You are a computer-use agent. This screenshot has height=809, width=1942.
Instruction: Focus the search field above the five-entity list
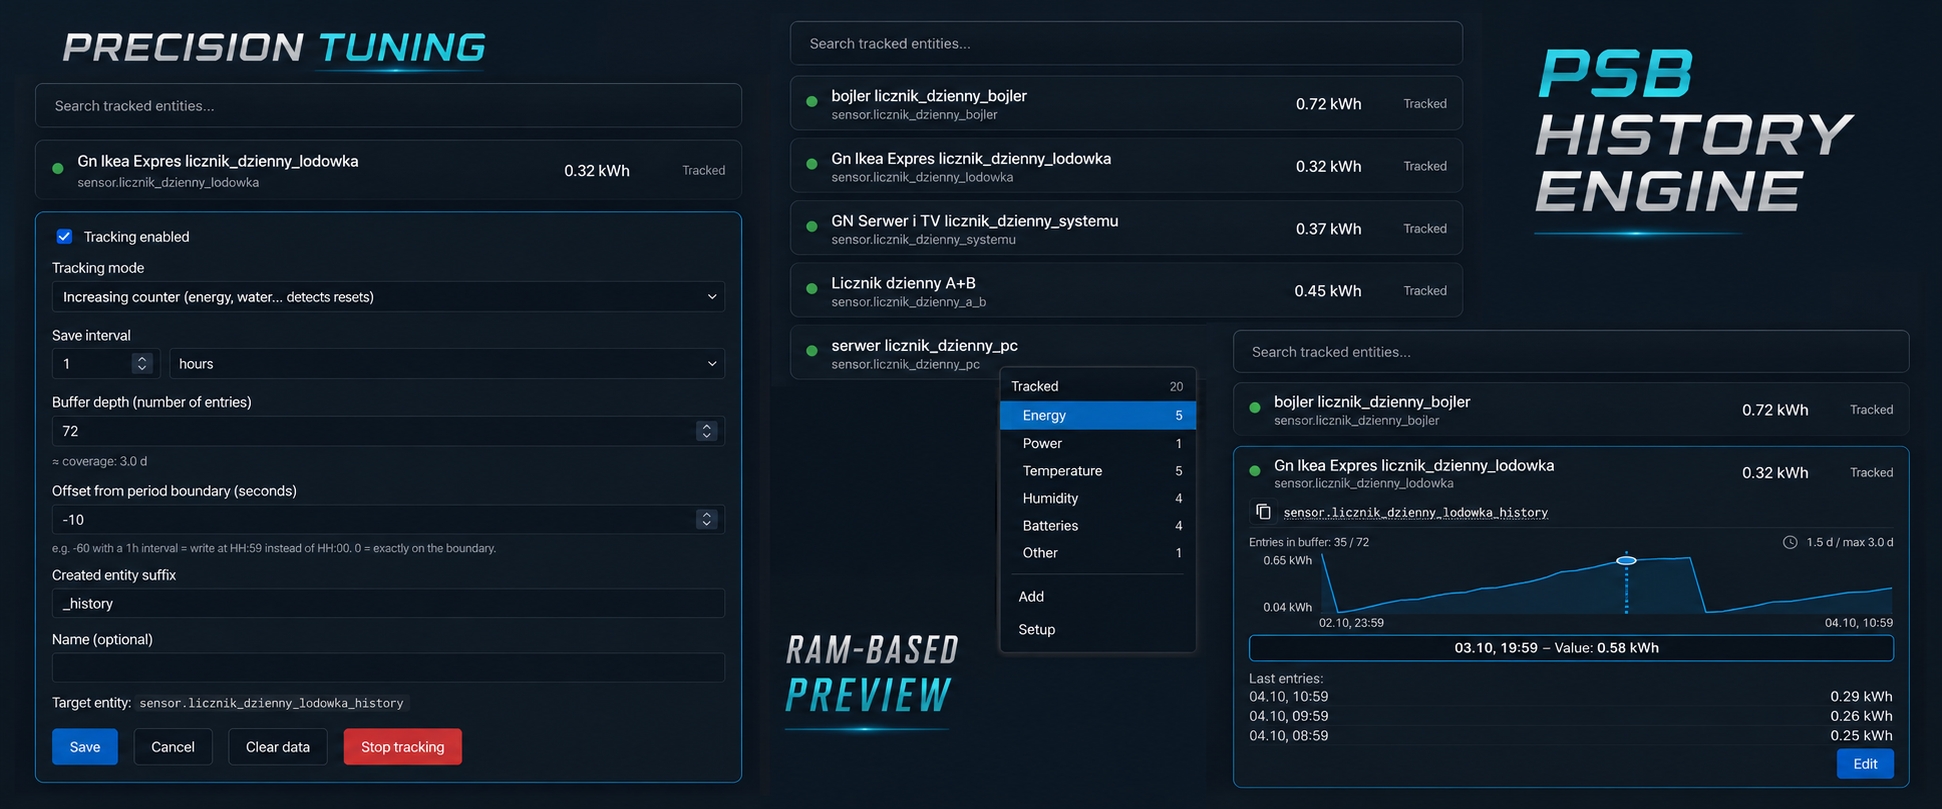[x=1126, y=44]
